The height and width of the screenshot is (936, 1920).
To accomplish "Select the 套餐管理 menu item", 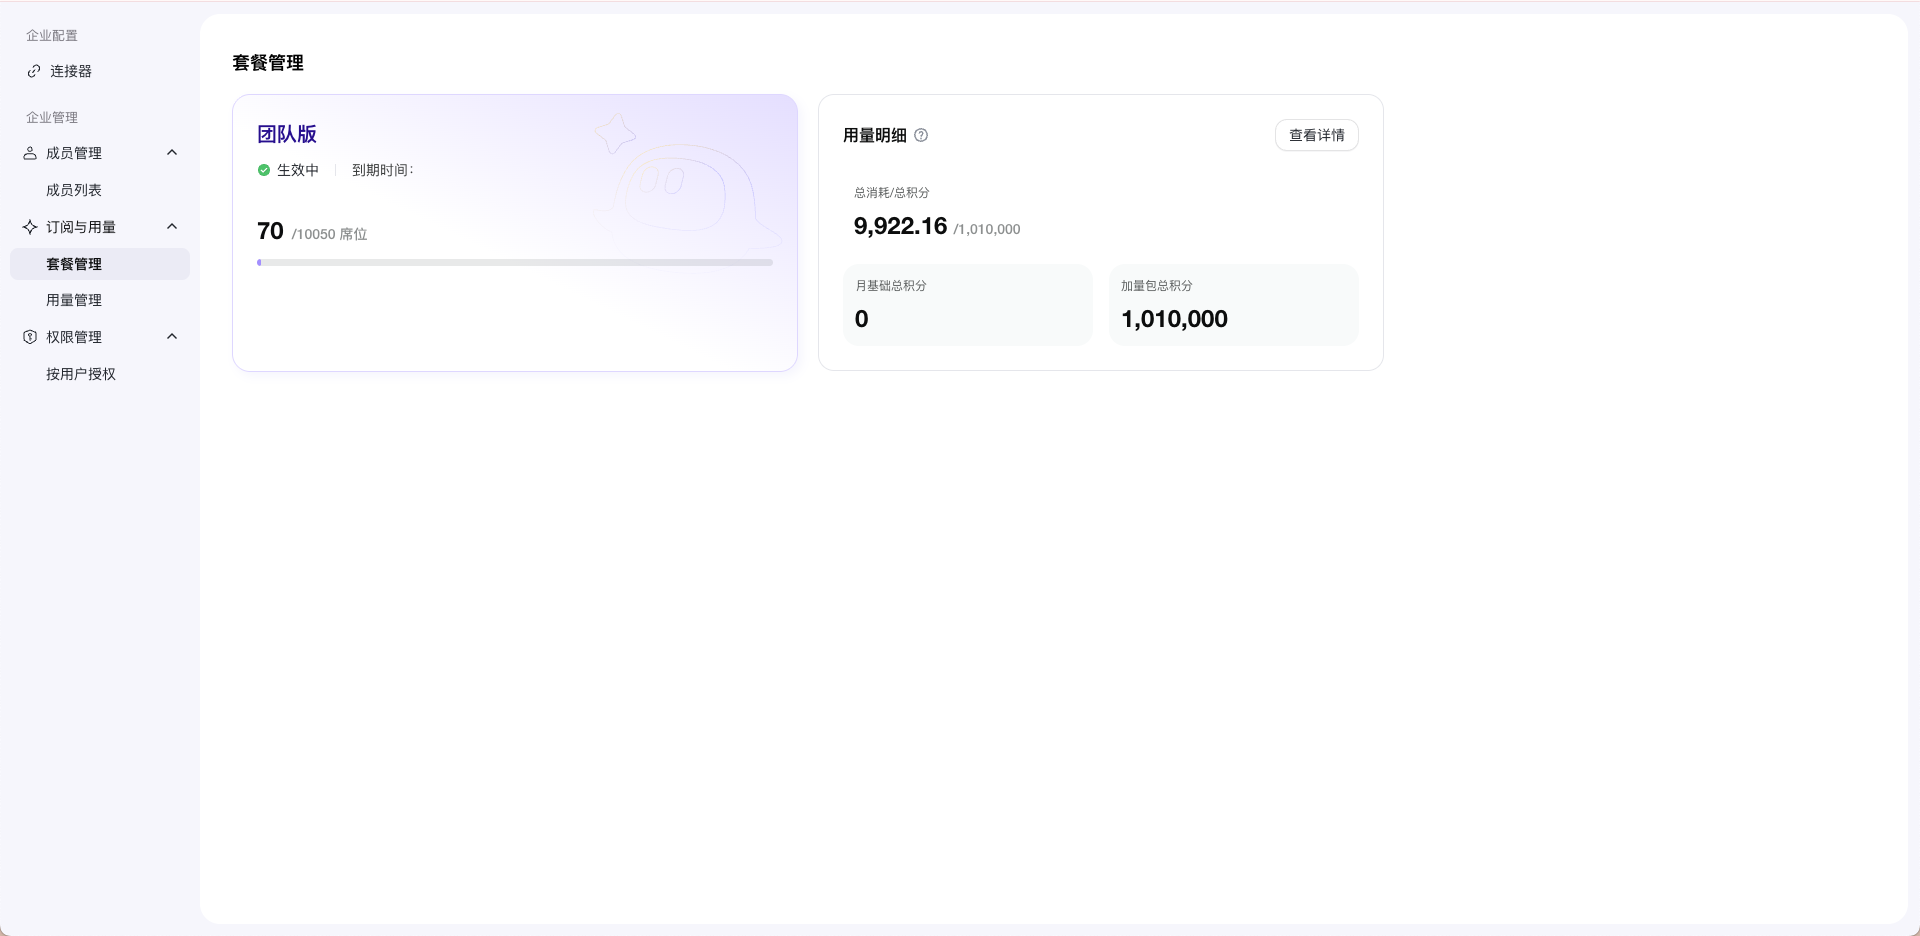I will pos(100,264).
